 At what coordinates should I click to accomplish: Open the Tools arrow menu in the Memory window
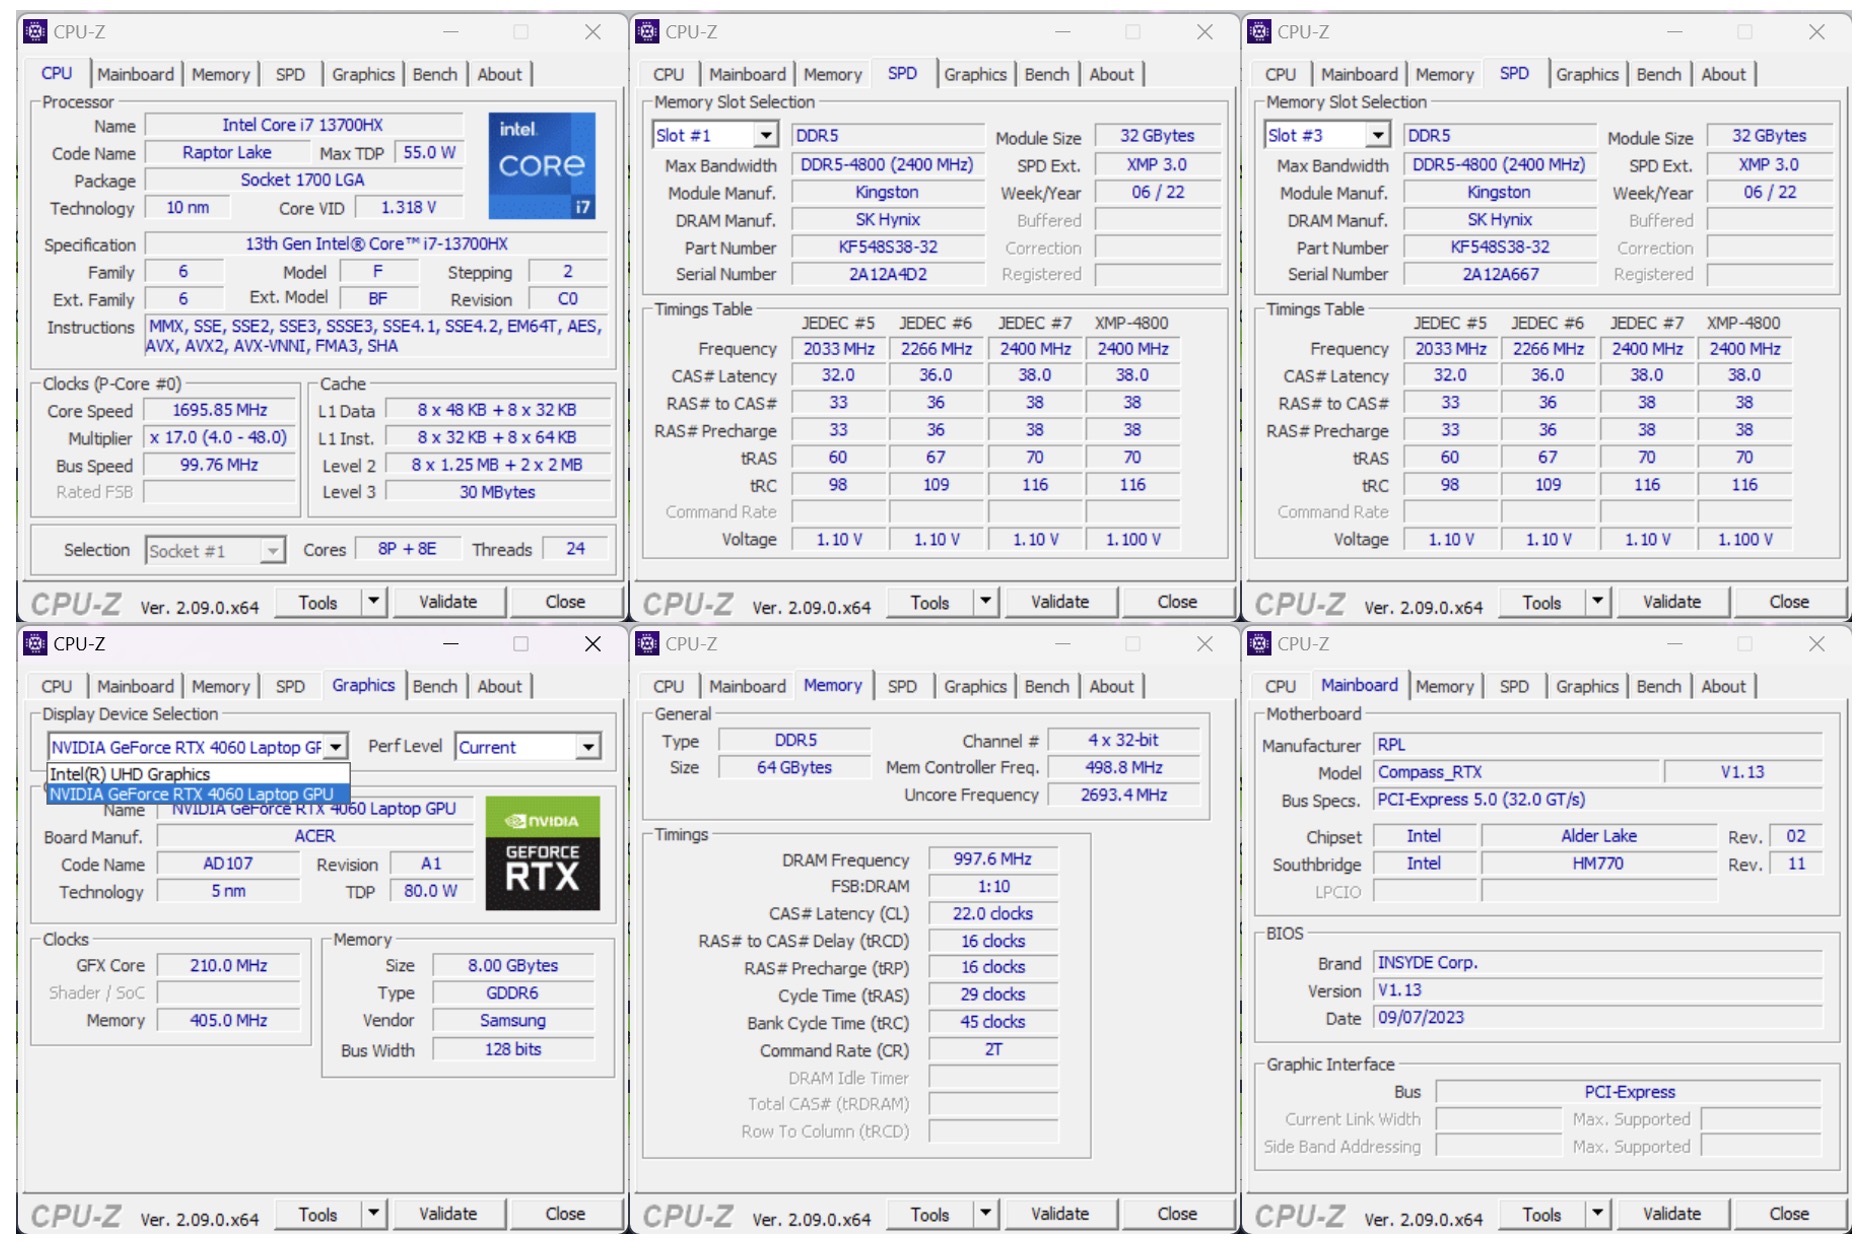985,1214
